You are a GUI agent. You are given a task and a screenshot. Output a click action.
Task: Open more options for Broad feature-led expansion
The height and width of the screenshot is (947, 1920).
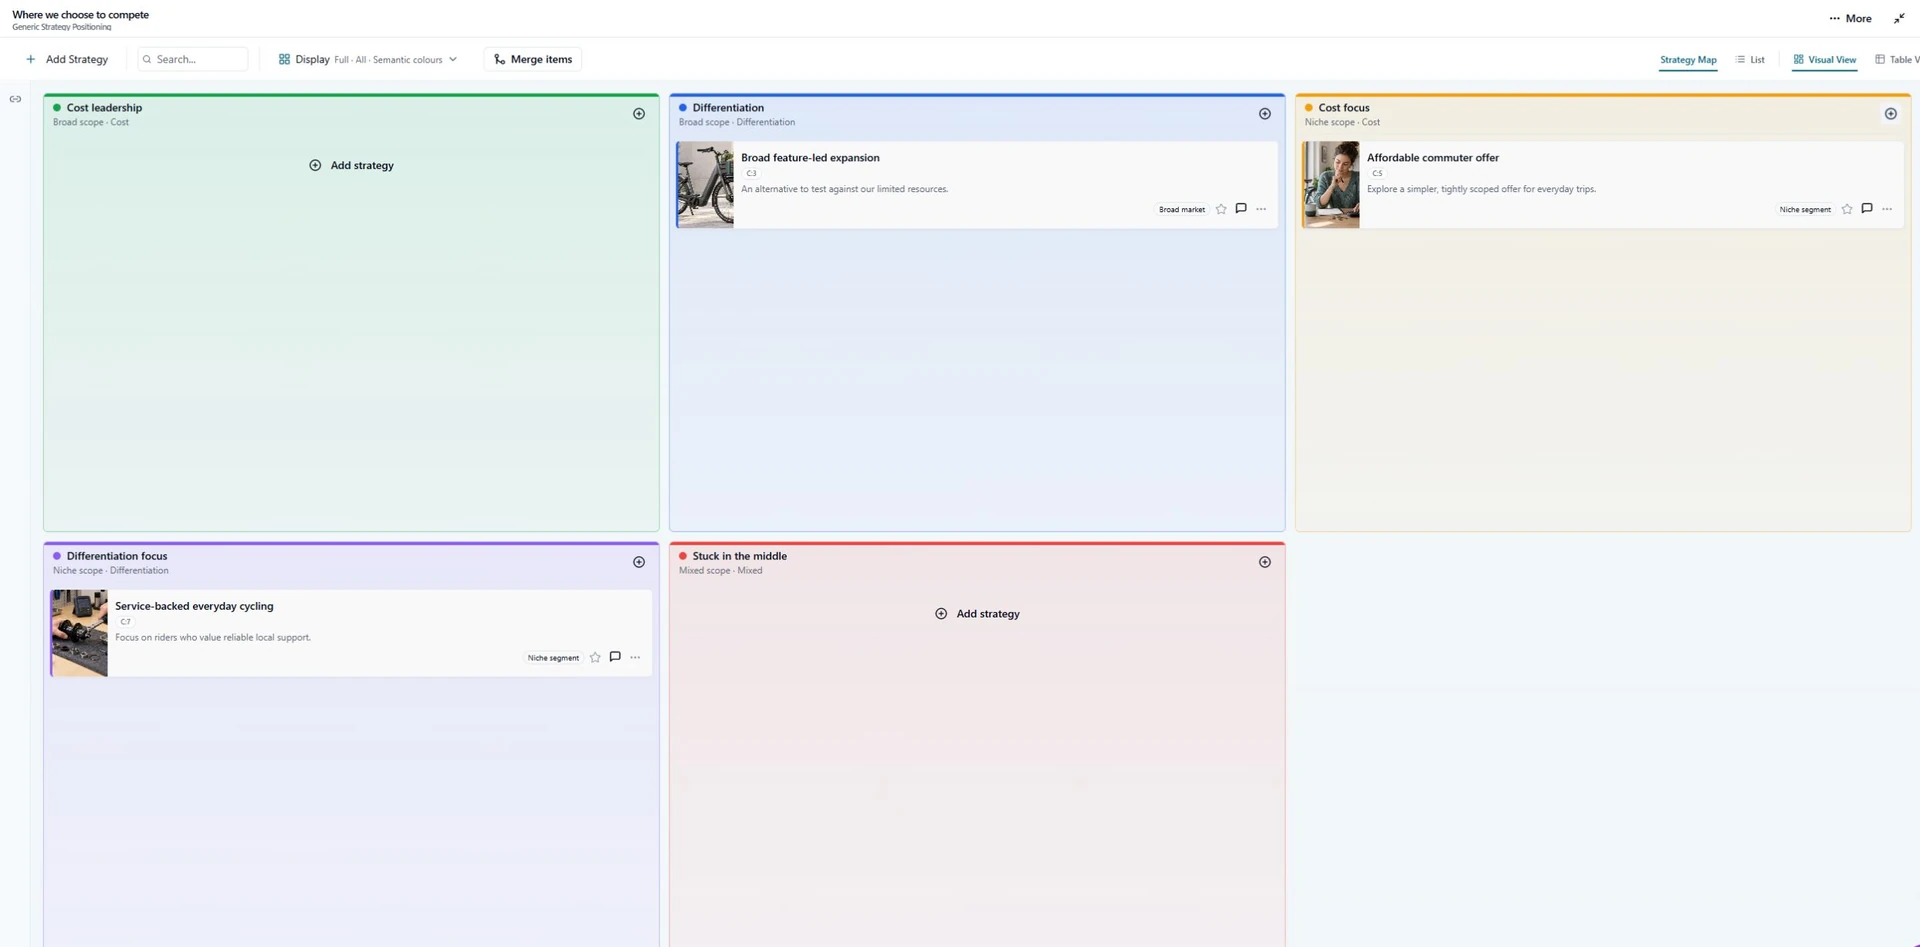click(1261, 209)
